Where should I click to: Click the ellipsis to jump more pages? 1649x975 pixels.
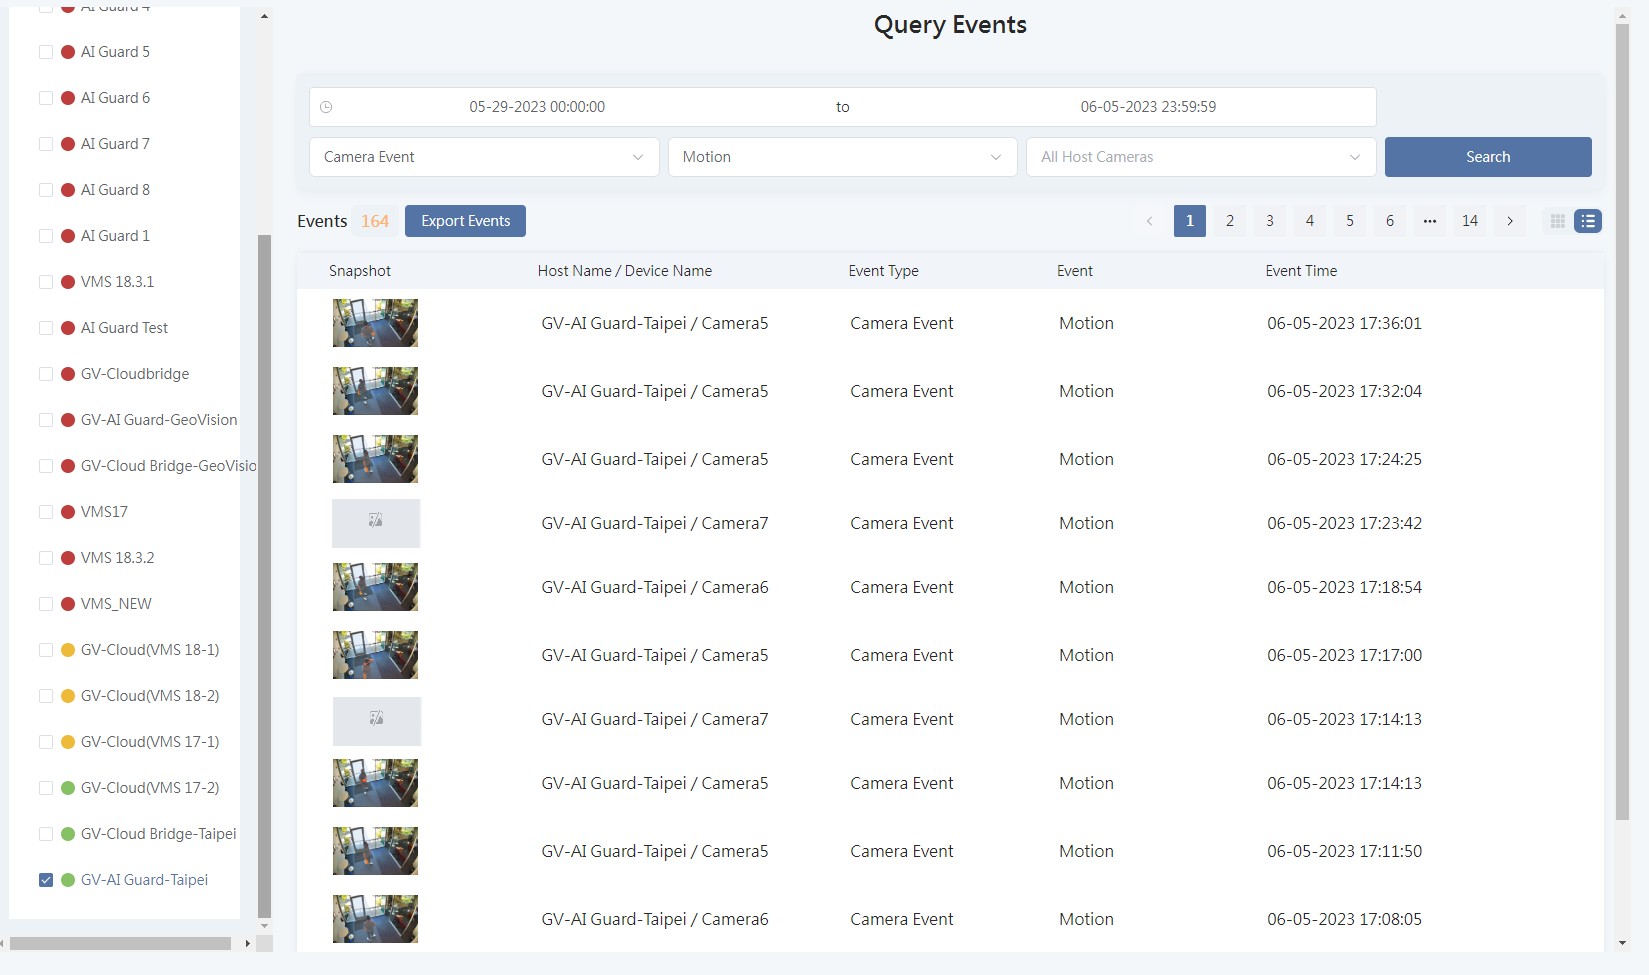tap(1430, 221)
